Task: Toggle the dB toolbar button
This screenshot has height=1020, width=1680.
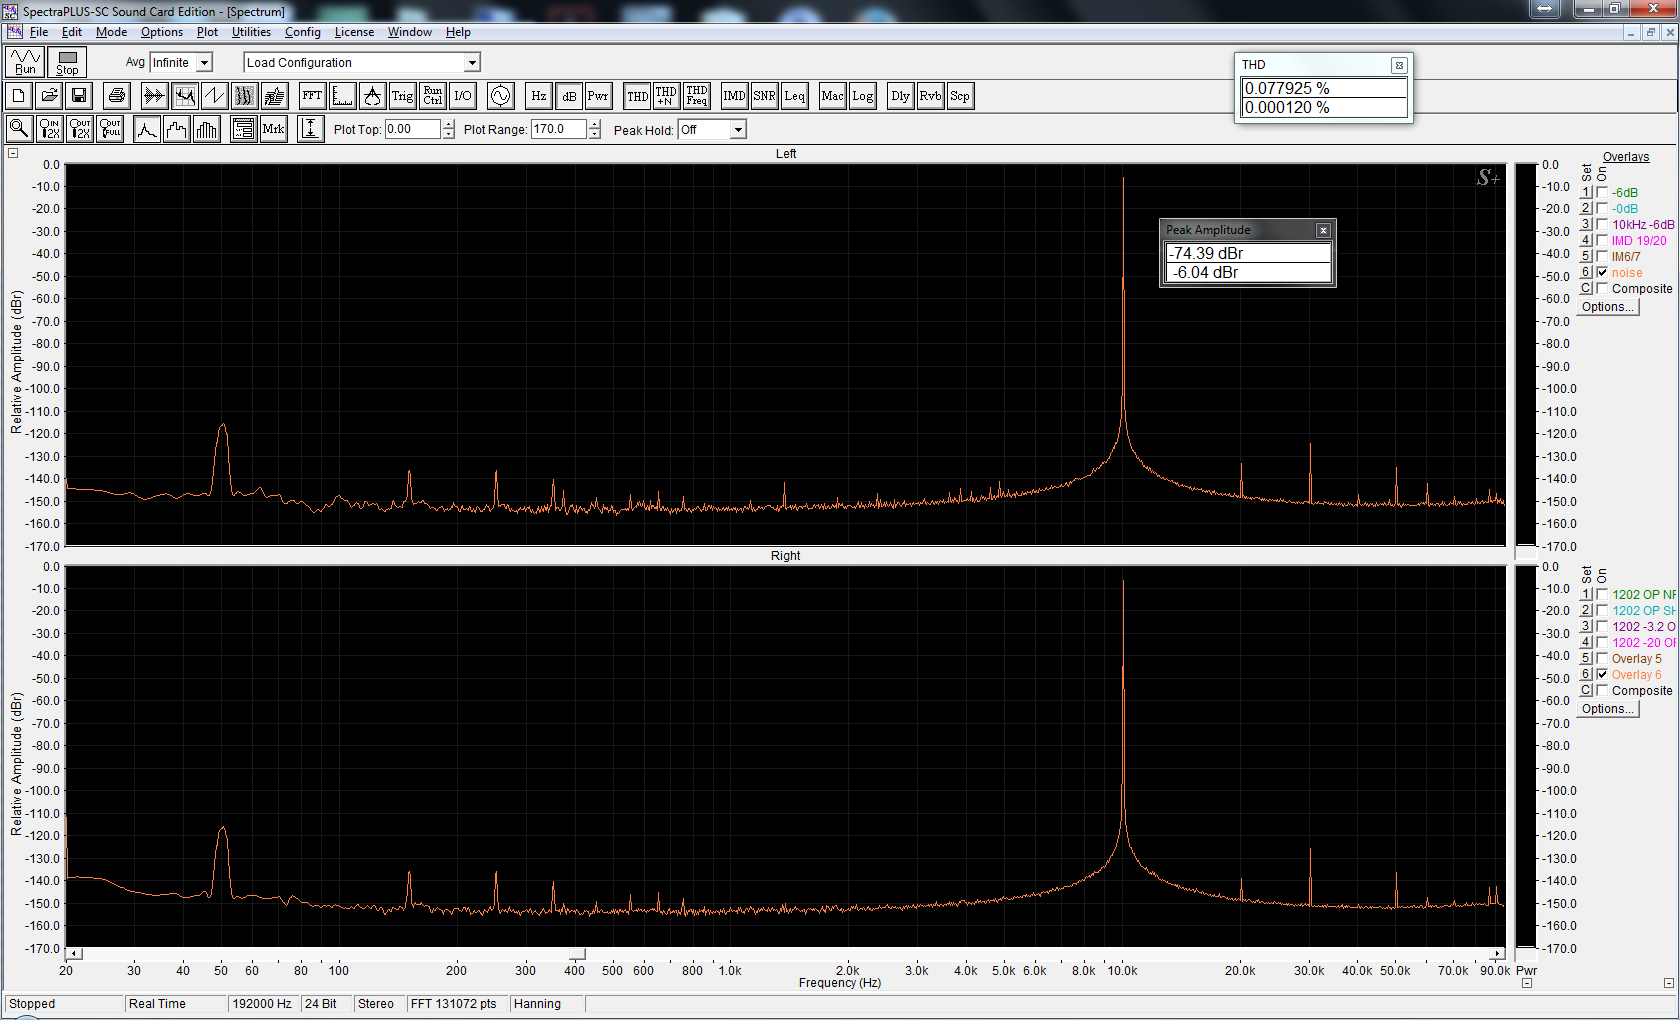Action: (568, 96)
